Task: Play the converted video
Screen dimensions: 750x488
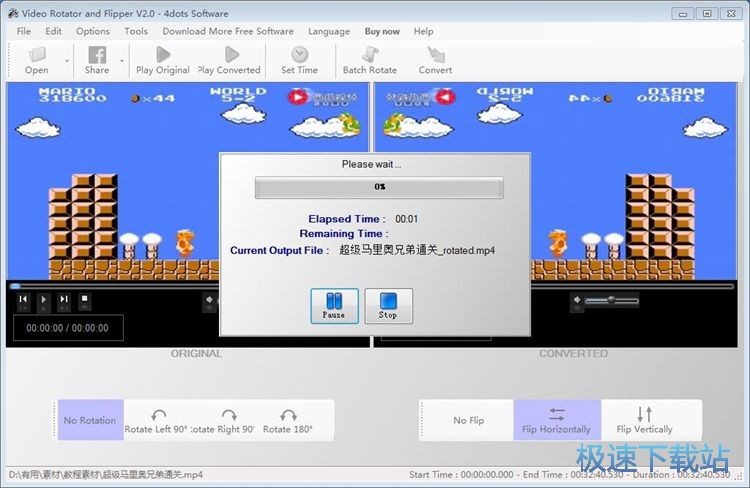Action: pyautogui.click(x=230, y=60)
